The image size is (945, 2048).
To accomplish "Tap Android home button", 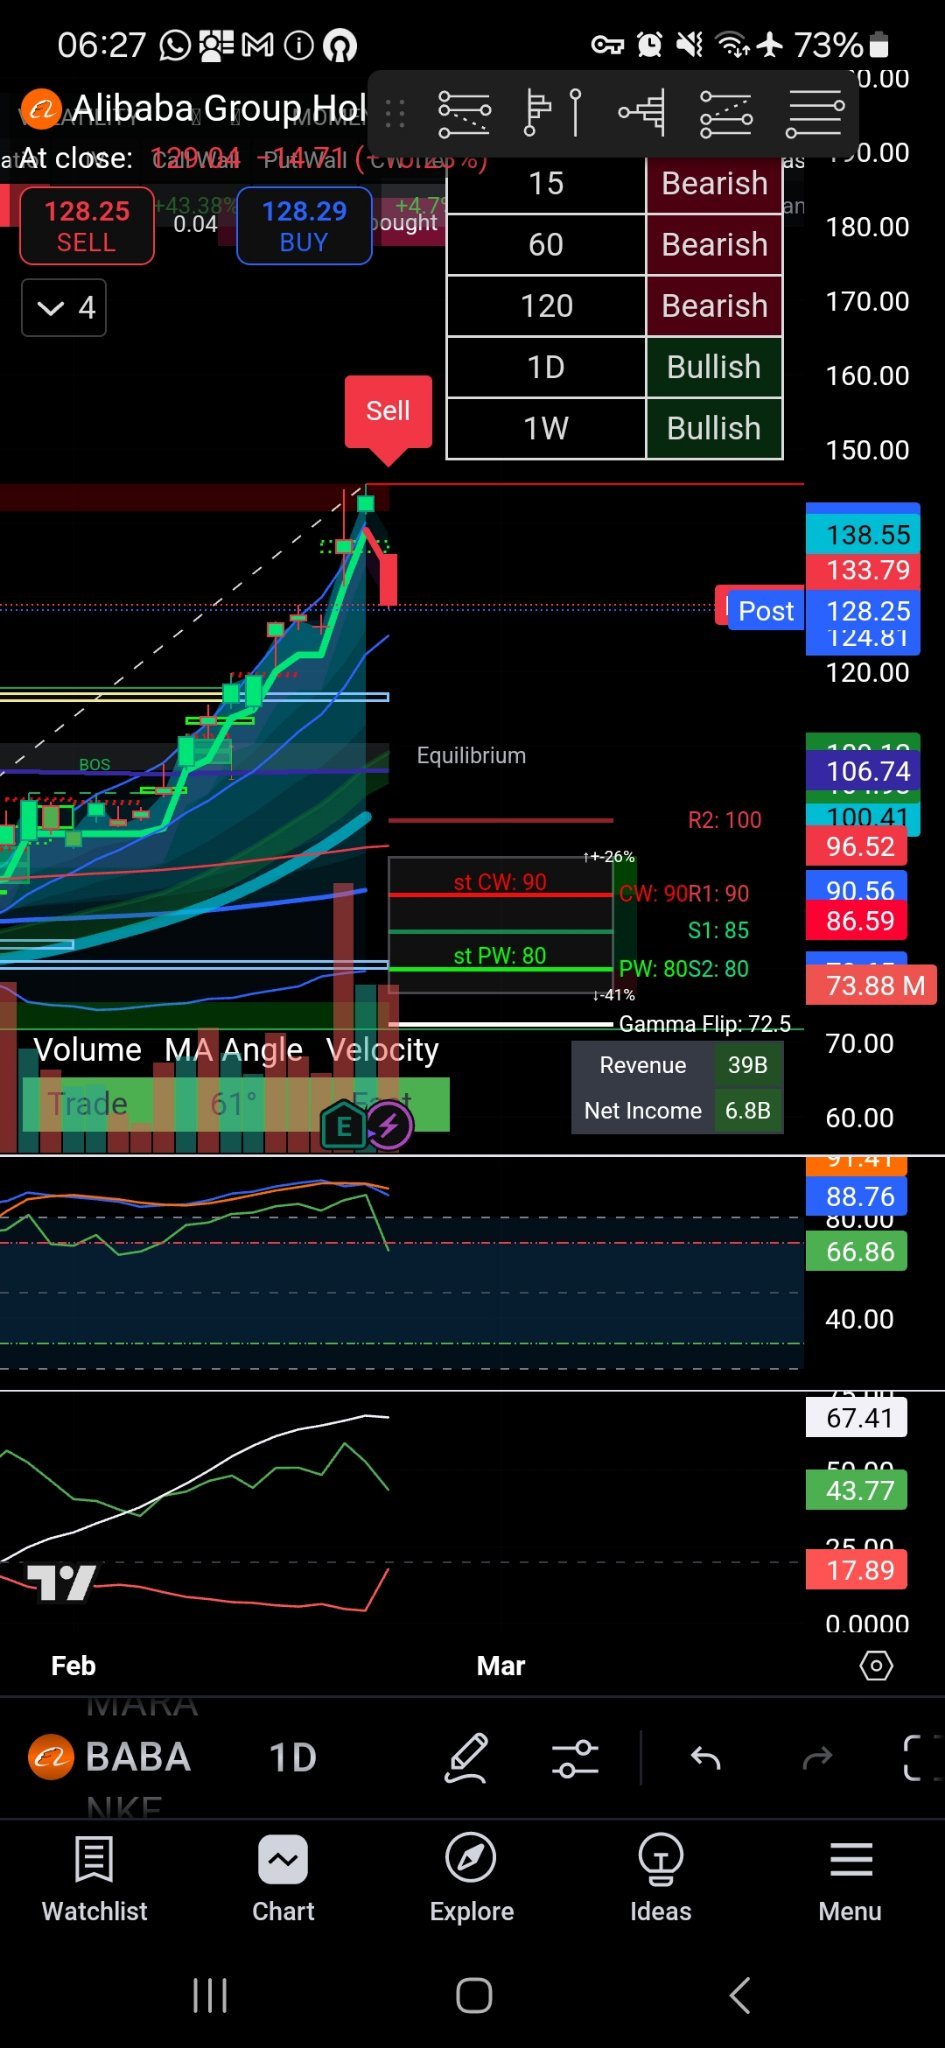I will [474, 1995].
